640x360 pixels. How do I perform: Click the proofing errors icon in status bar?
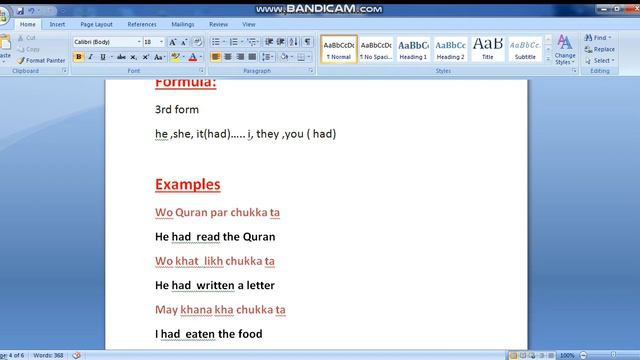(76, 356)
